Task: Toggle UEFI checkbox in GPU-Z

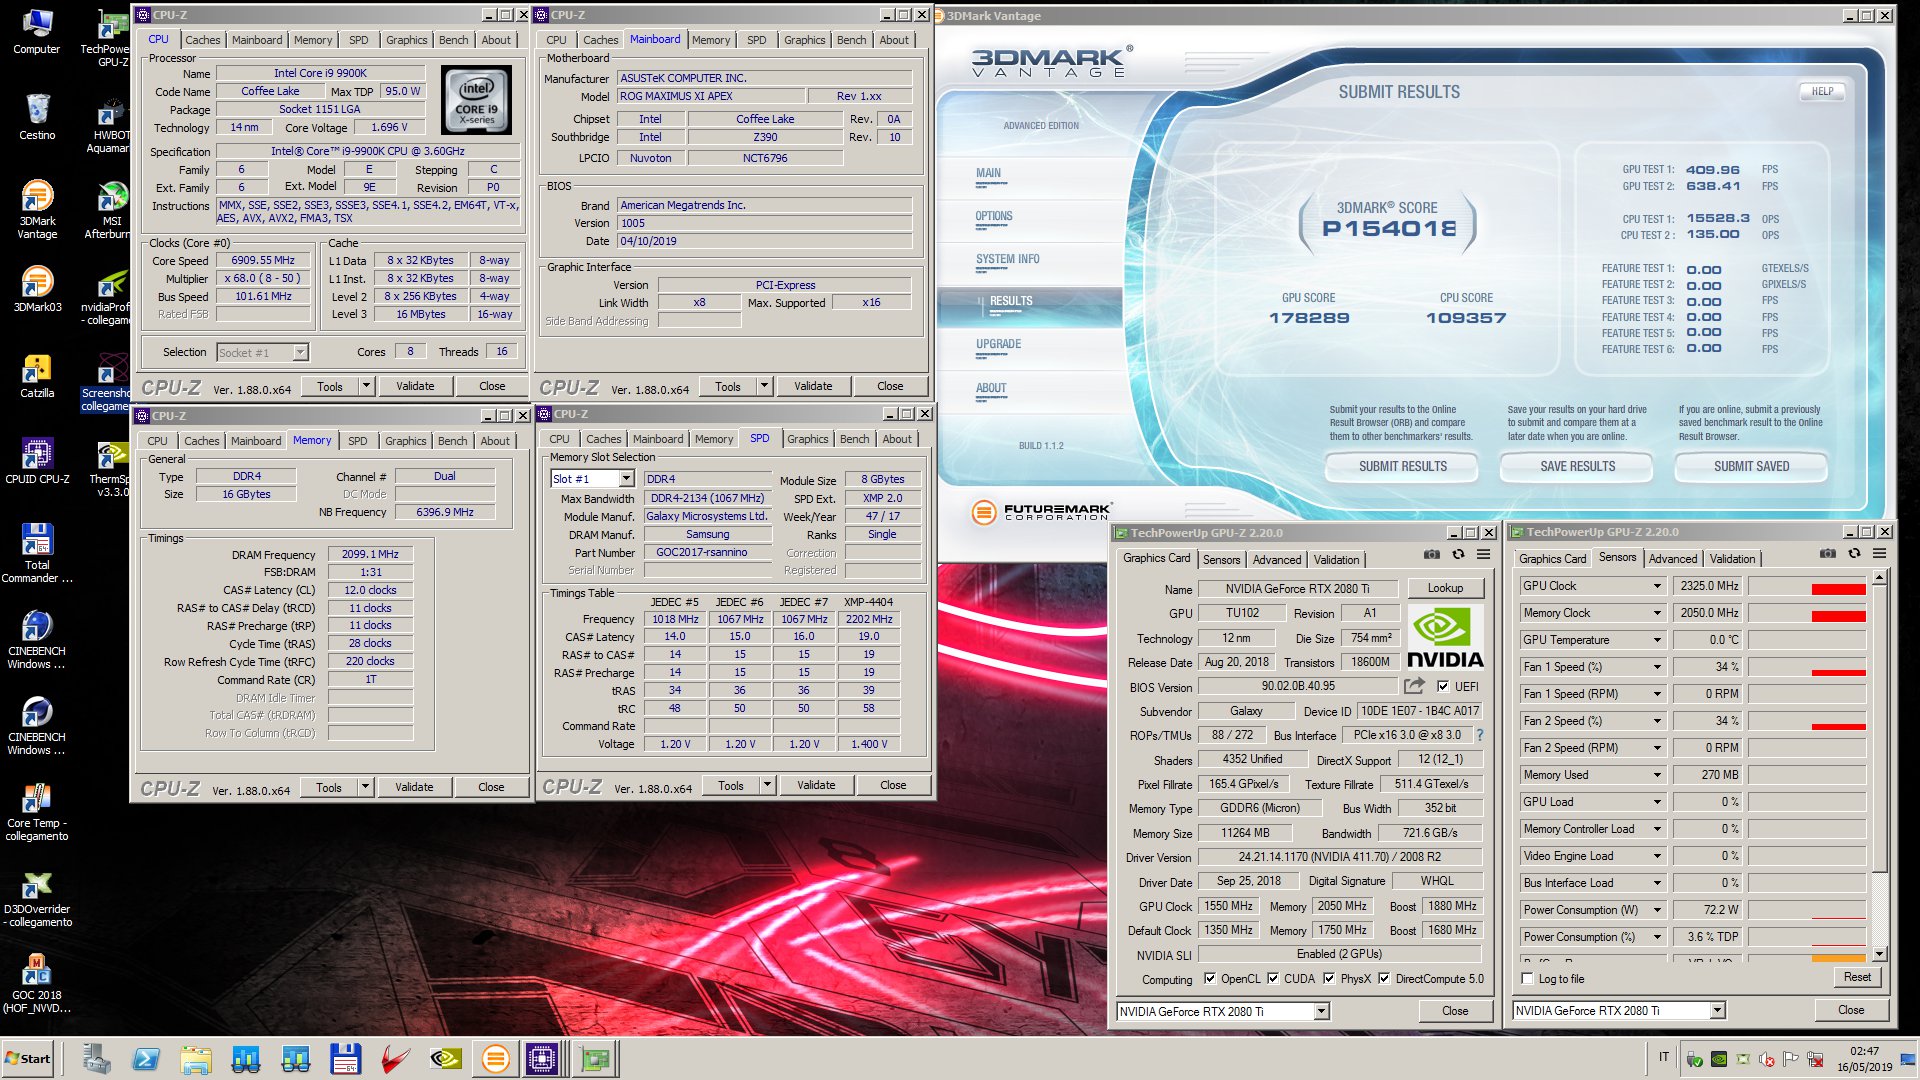Action: (1443, 687)
